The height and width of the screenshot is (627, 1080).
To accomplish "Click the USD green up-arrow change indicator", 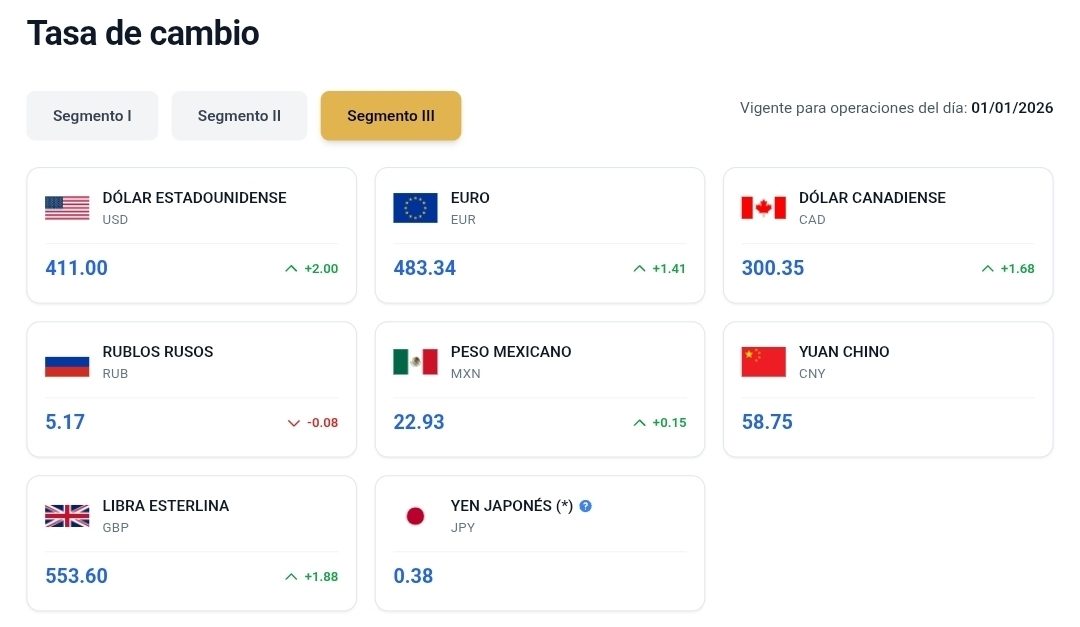I will 292,269.
